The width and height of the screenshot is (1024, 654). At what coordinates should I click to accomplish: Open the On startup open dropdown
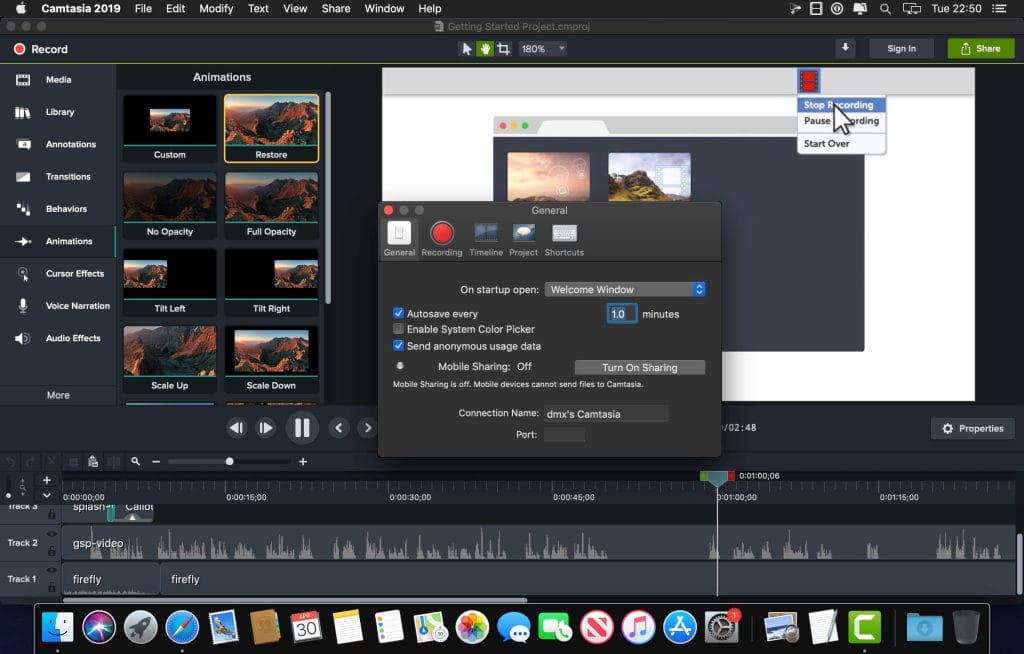pyautogui.click(x=625, y=289)
